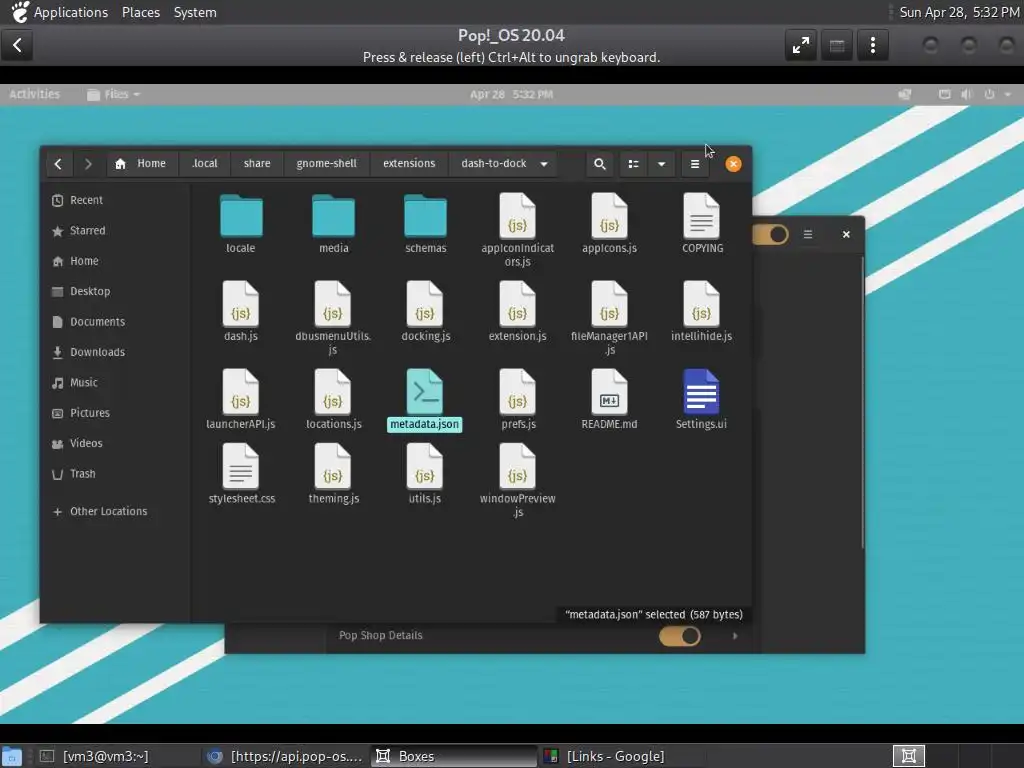The width and height of the screenshot is (1024, 768).
Task: Open view options dropdown arrow in Files
Action: pos(661,164)
